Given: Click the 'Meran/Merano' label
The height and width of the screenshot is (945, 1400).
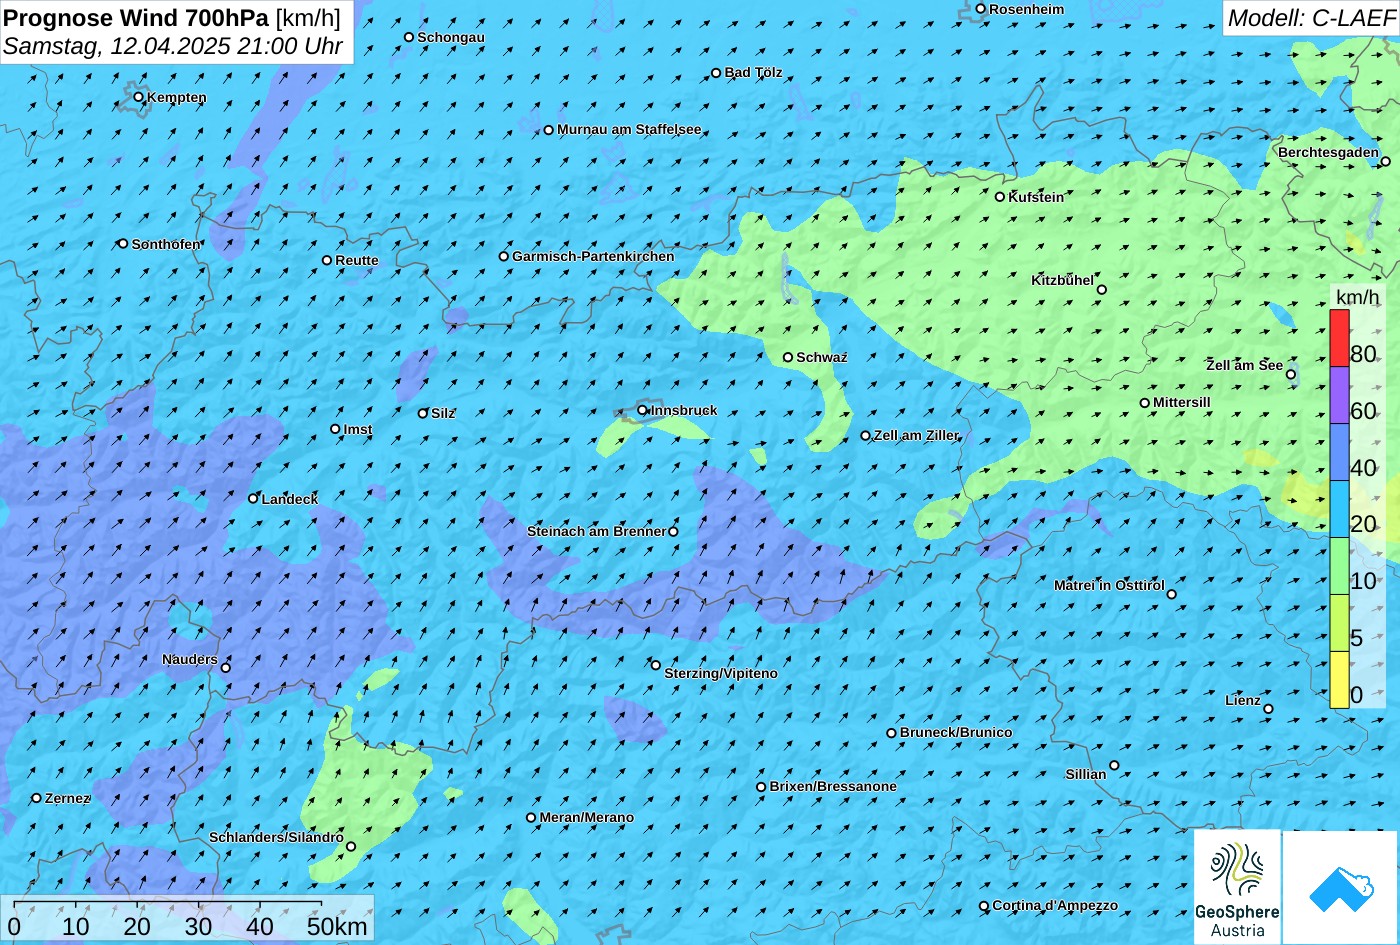Looking at the screenshot, I should pyautogui.click(x=587, y=817).
